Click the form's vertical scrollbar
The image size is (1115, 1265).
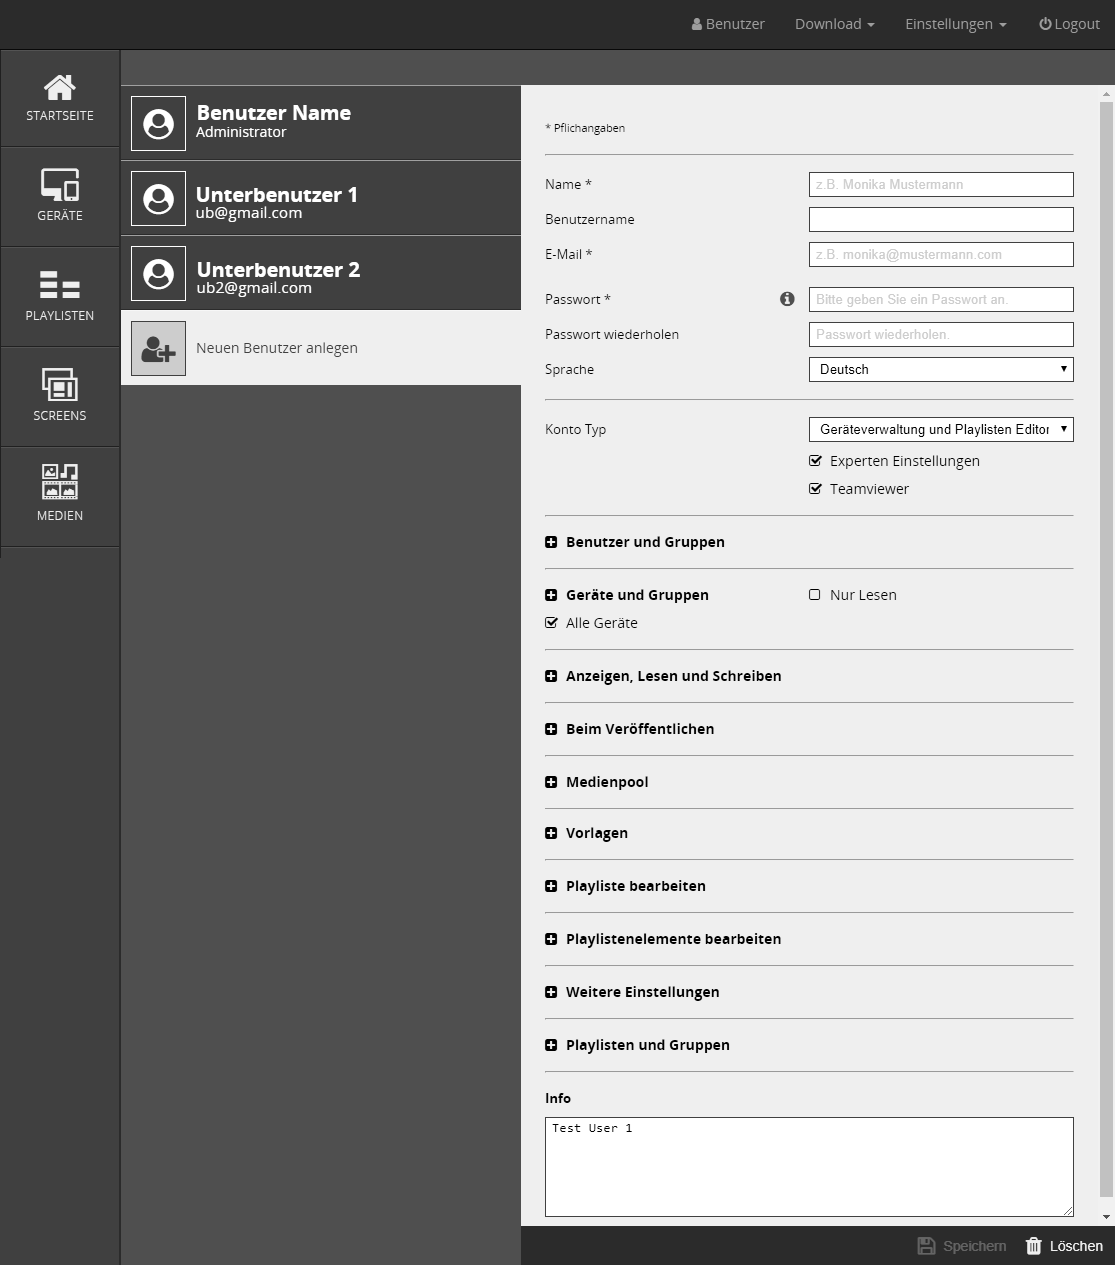[x=1106, y=650]
